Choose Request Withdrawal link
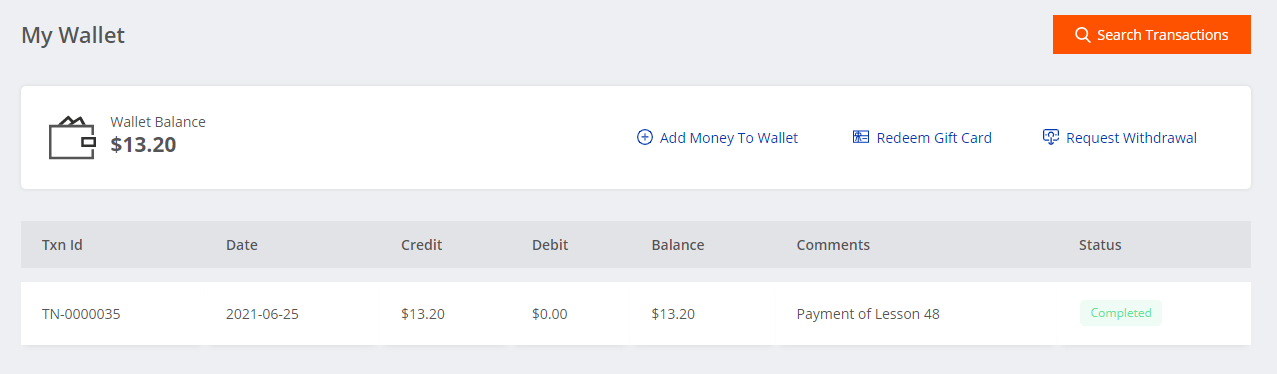Viewport: 1277px width, 374px height. point(1119,138)
